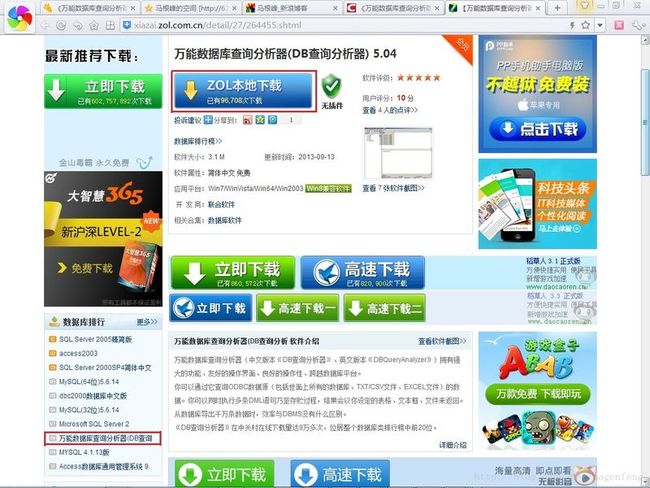Switch to the 马根峰_新浪博客 tab
This screenshot has width=650, height=488.
291,8
